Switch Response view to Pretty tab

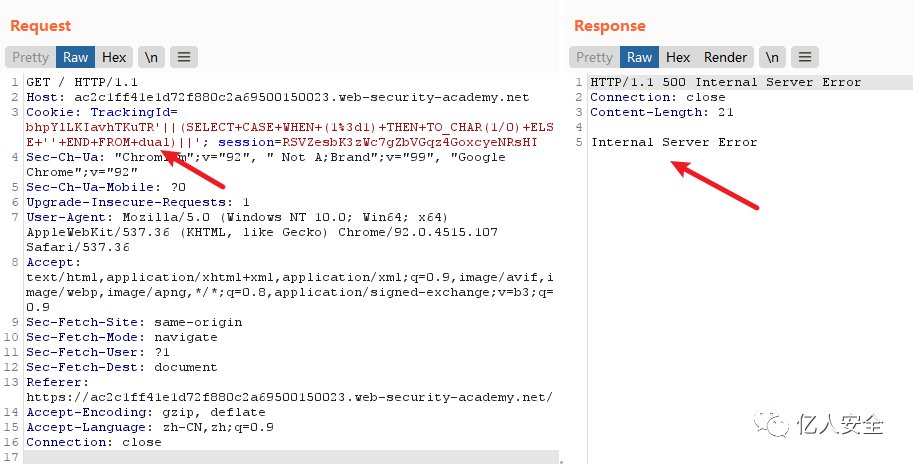[594, 57]
